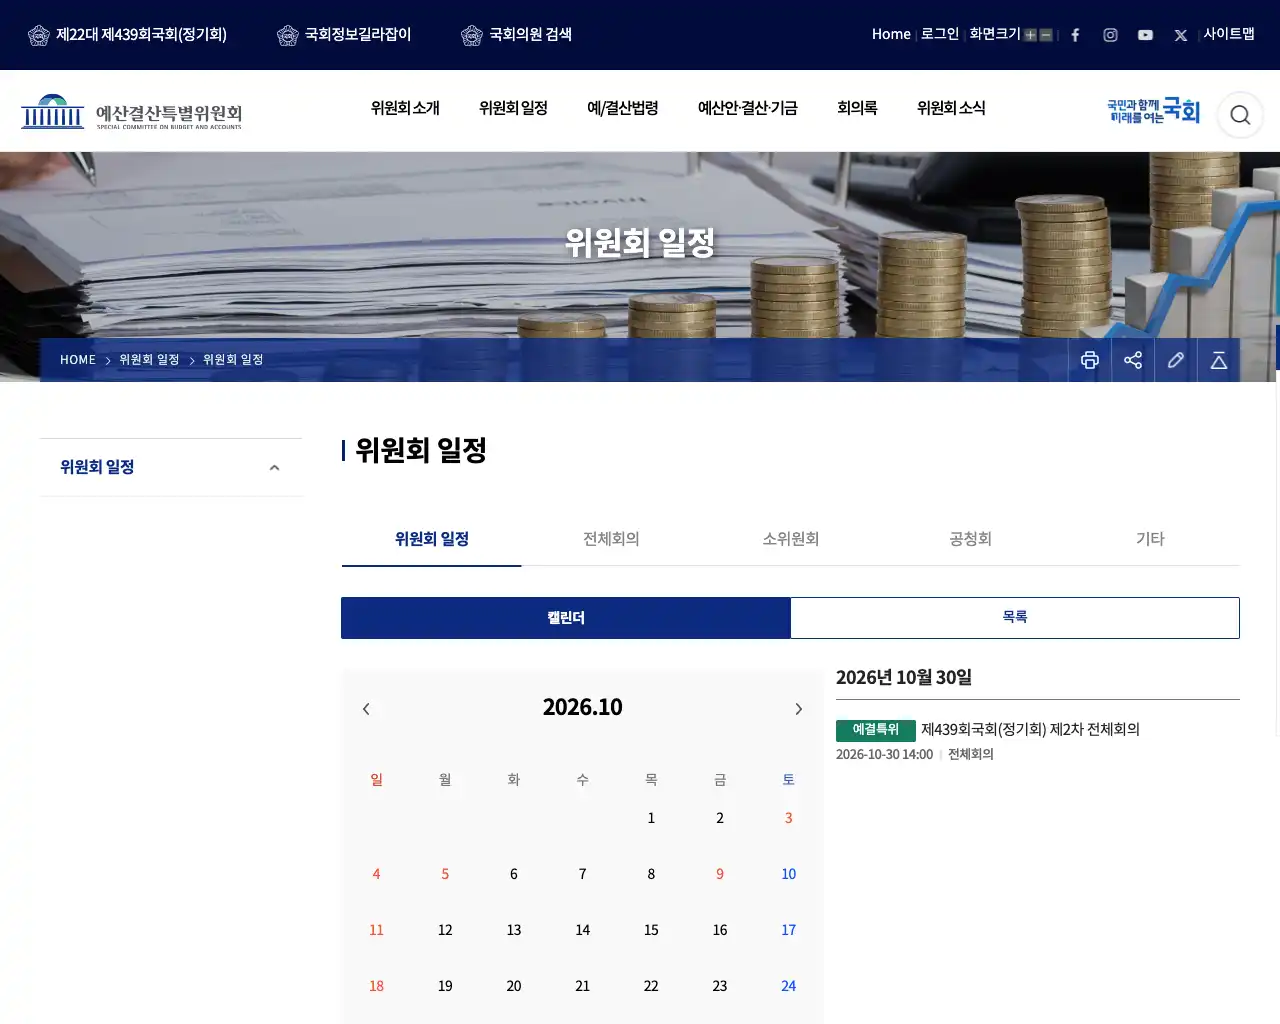
Task: Switch to 기타 tab
Action: [x=1150, y=539]
